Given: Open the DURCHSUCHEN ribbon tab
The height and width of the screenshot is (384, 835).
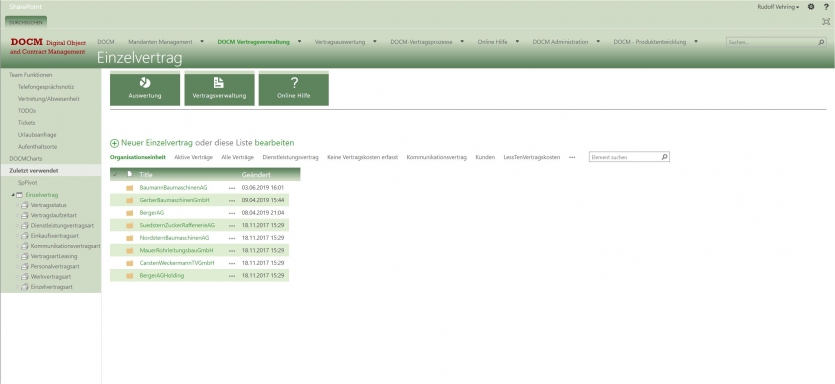Looking at the screenshot, I should [x=26, y=22].
